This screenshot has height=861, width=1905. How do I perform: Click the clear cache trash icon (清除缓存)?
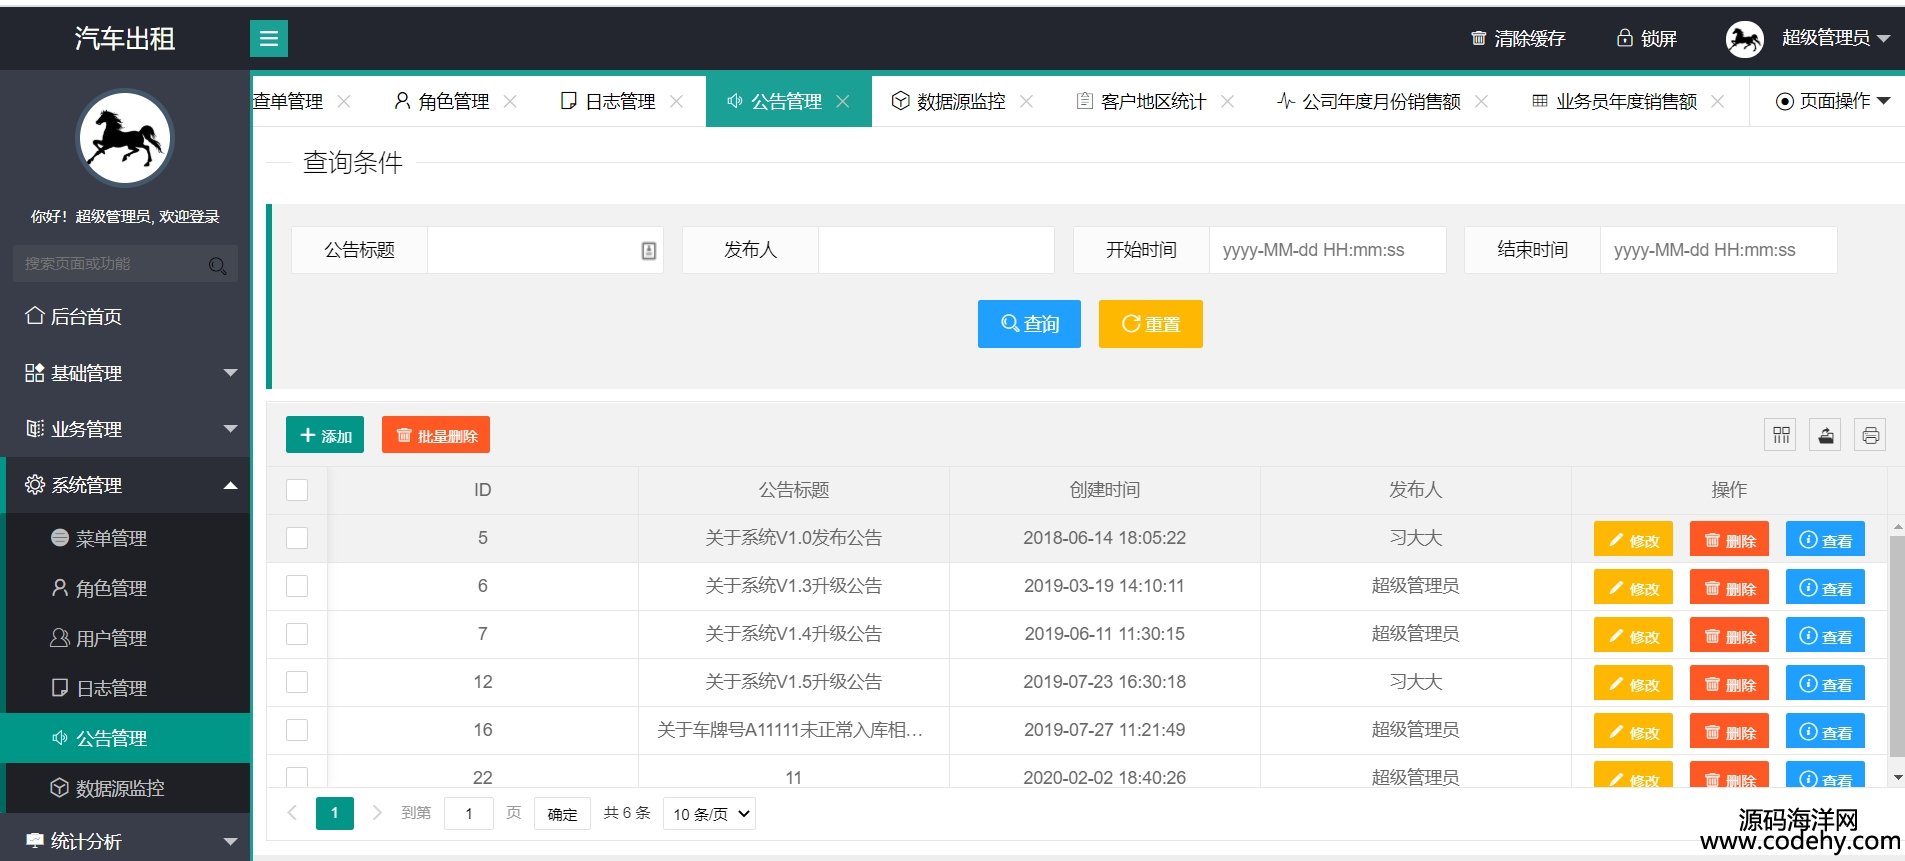[1478, 38]
